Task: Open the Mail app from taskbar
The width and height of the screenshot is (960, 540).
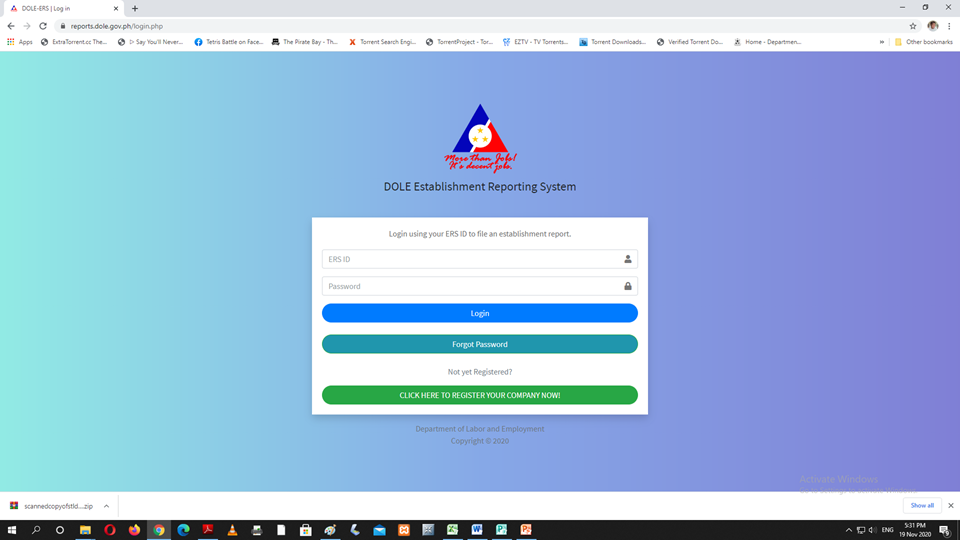Action: click(379, 530)
